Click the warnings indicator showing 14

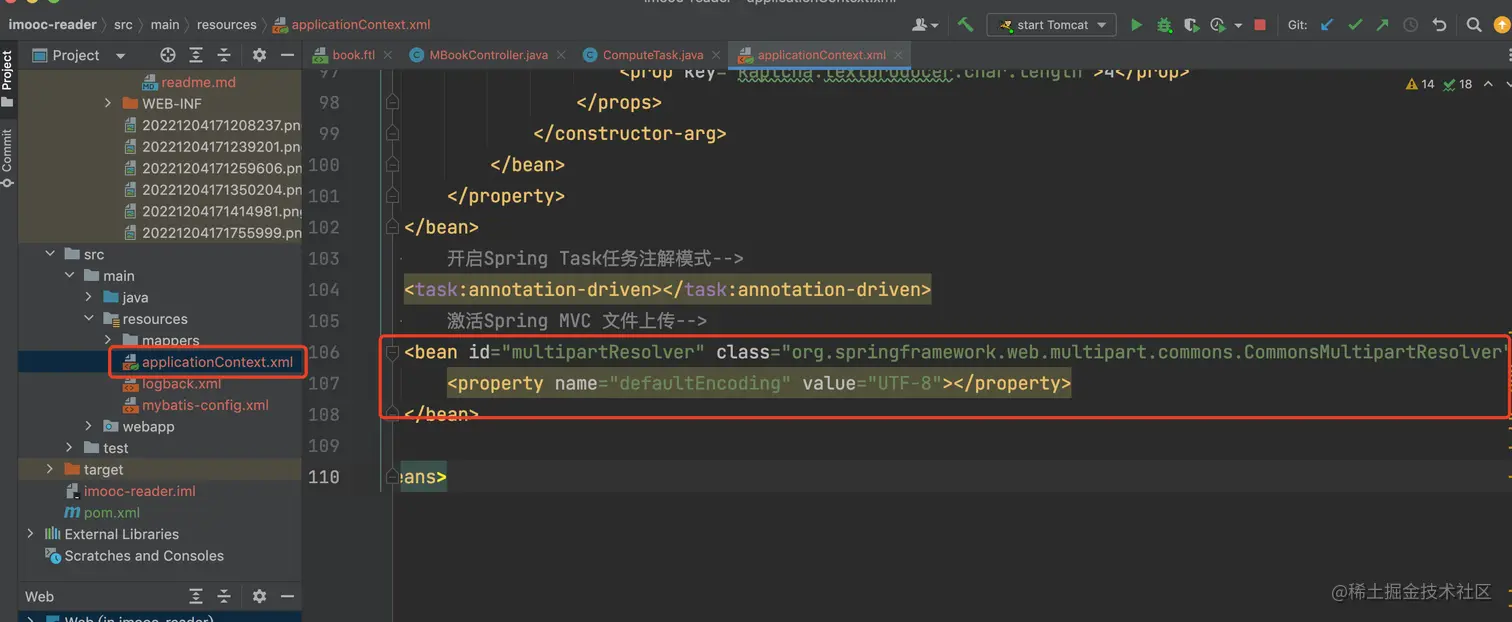[1420, 84]
